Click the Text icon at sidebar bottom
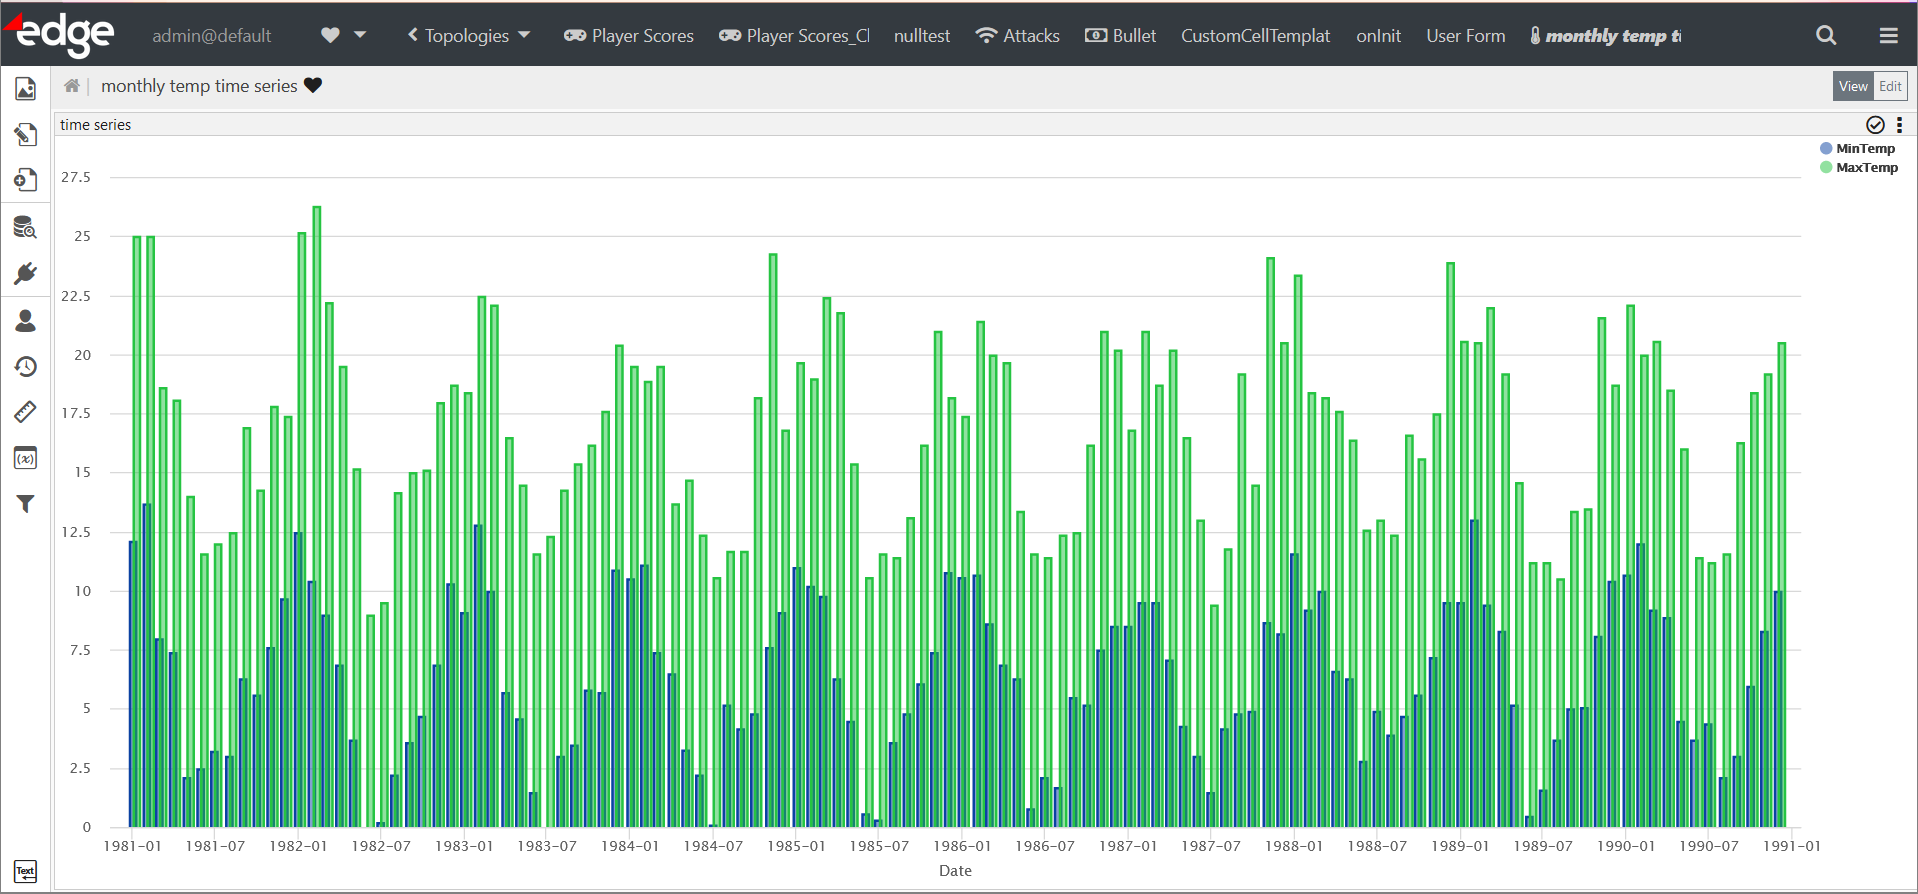This screenshot has width=1918, height=894. (26, 871)
